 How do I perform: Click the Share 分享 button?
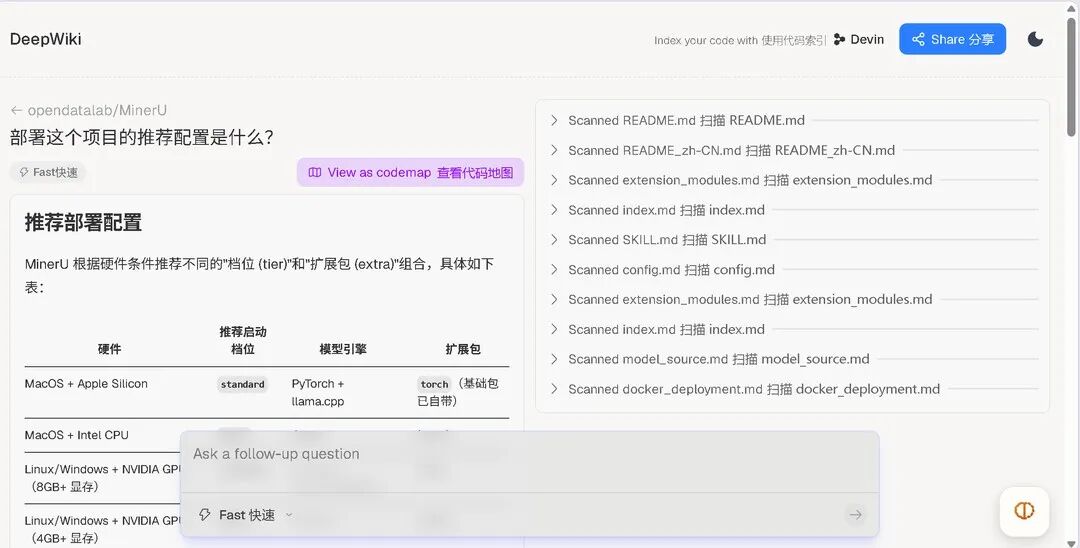pos(952,39)
